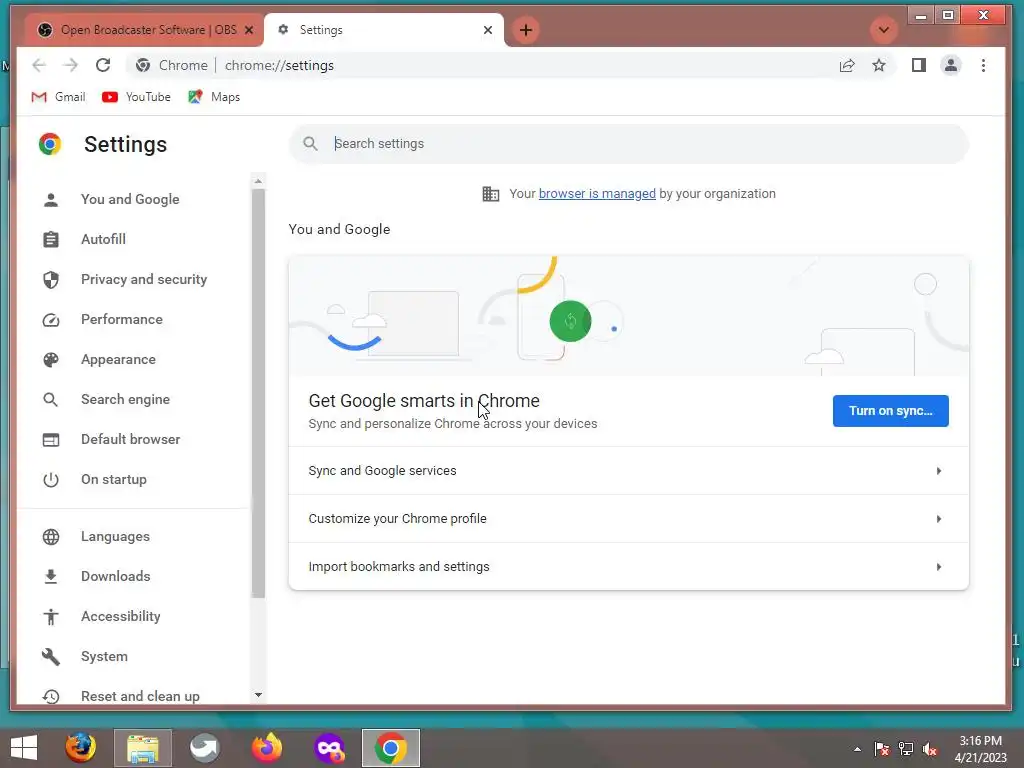Open On startup settings
This screenshot has width=1024, height=768.
point(114,479)
